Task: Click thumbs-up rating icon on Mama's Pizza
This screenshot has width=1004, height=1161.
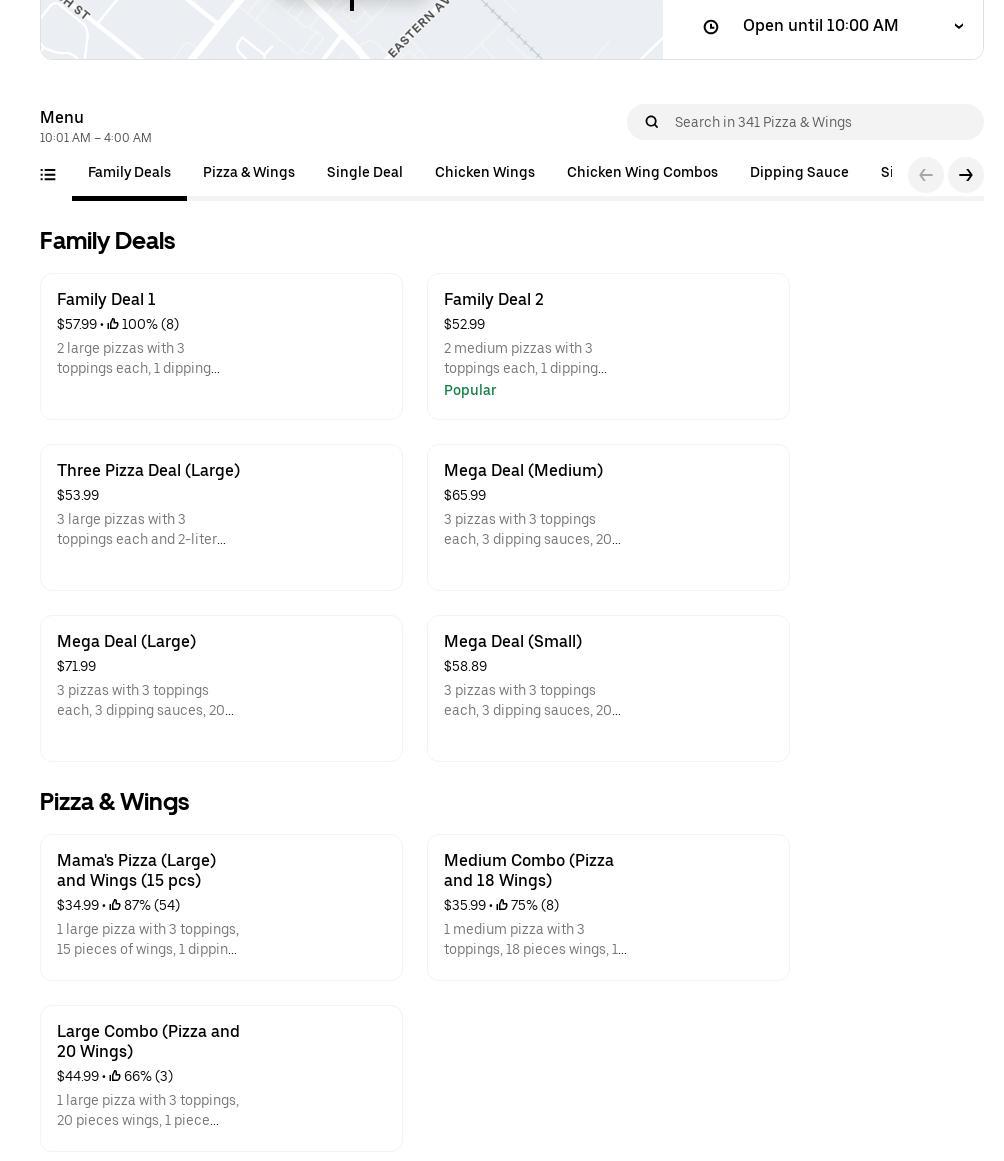Action: tap(115, 905)
